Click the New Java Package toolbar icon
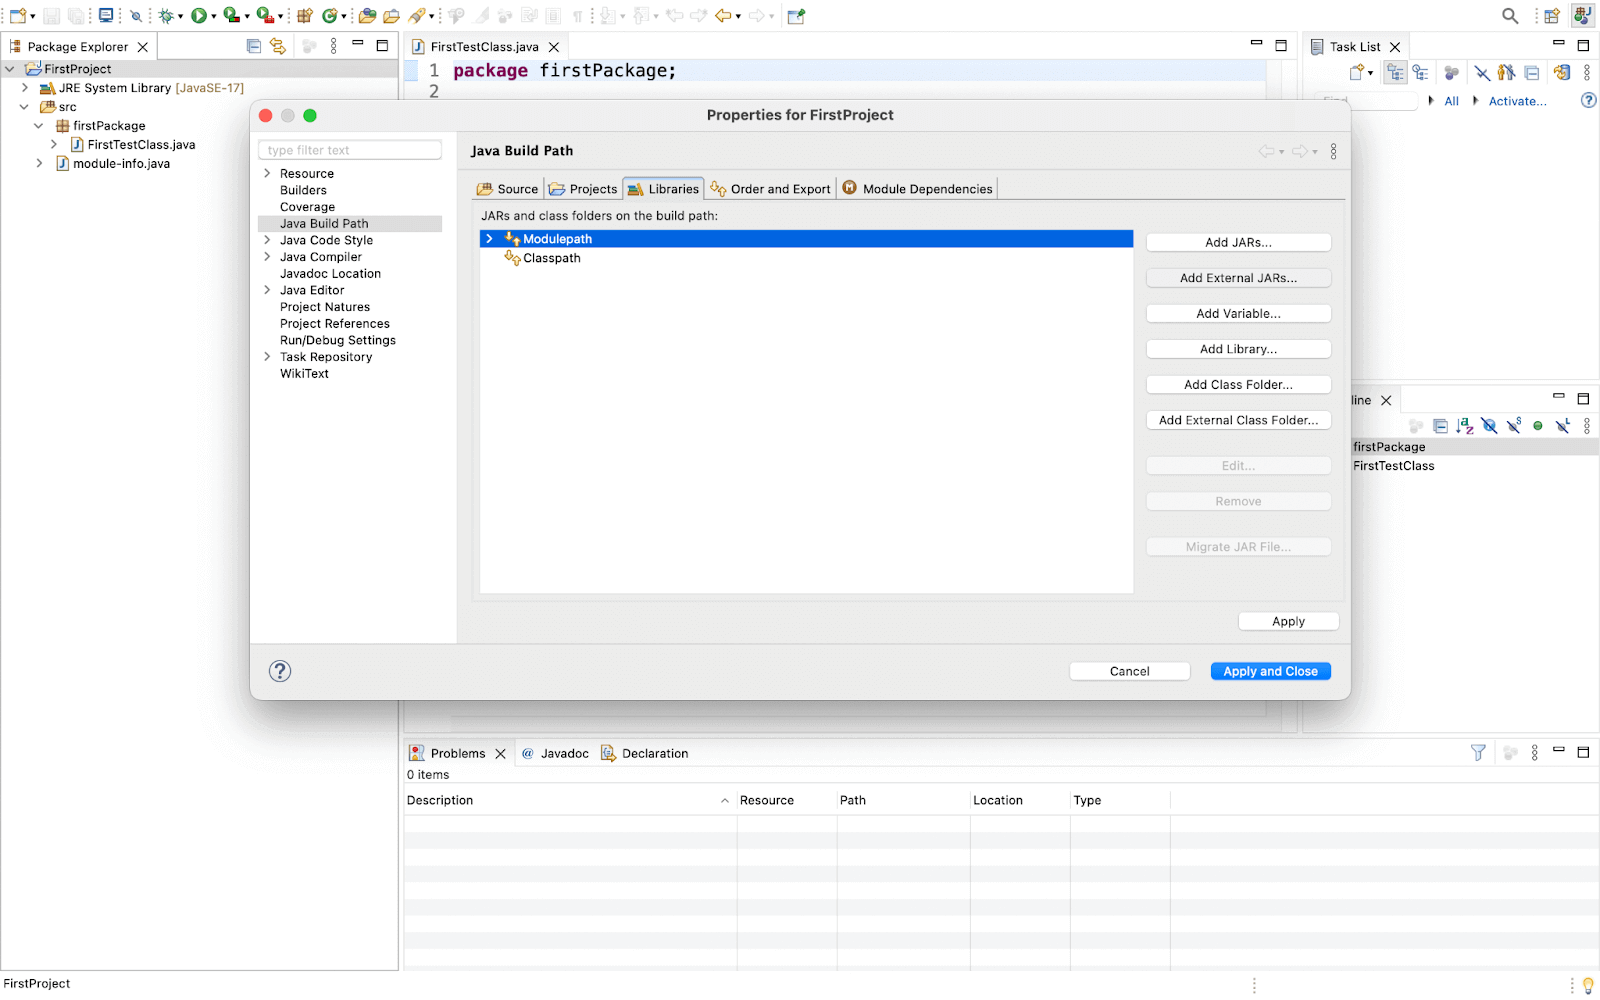The image size is (1600, 1000). [x=305, y=16]
